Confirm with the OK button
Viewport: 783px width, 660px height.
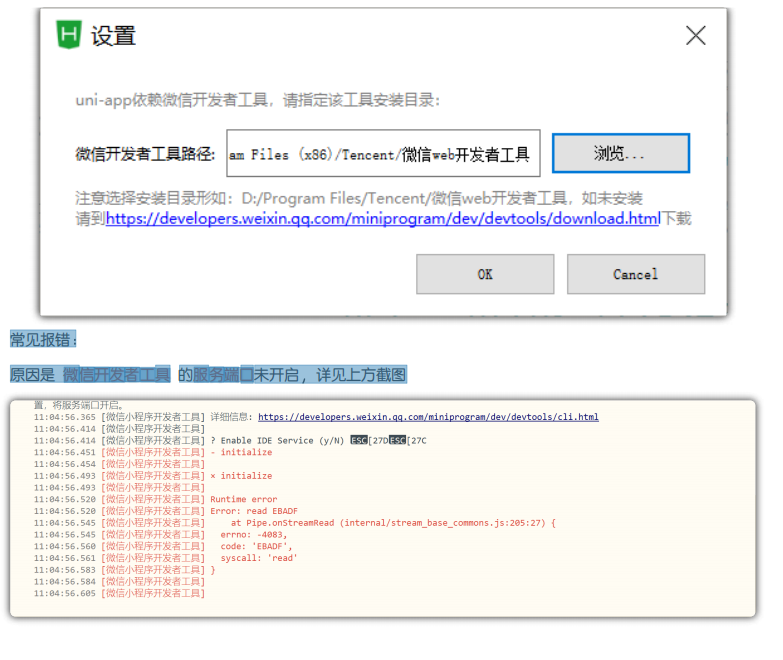485,274
